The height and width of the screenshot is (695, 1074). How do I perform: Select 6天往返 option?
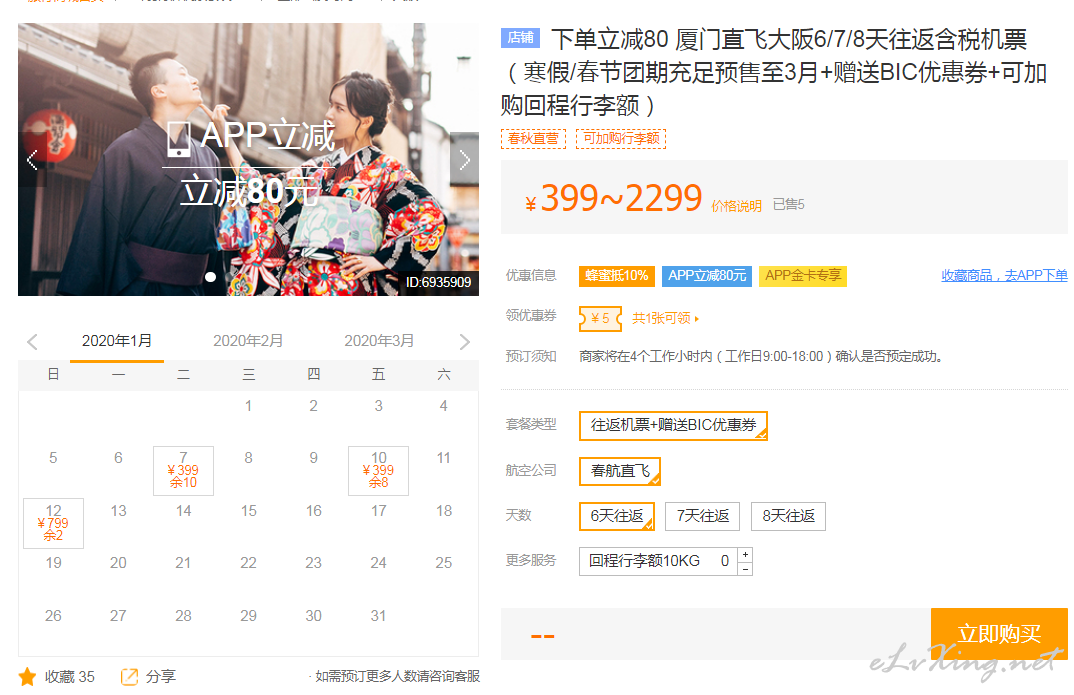[616, 516]
